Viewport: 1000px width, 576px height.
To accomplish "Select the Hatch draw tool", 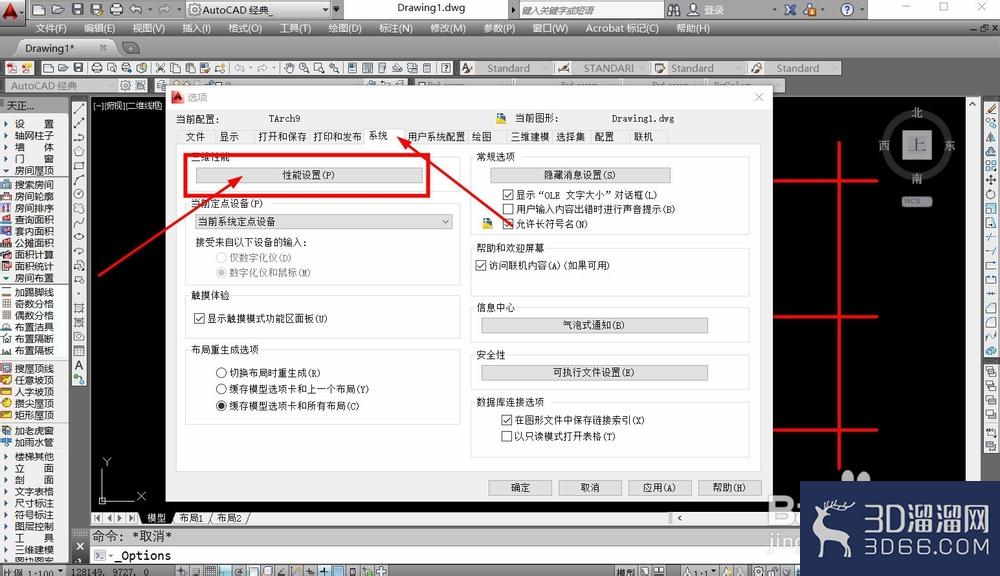I will pos(79,307).
